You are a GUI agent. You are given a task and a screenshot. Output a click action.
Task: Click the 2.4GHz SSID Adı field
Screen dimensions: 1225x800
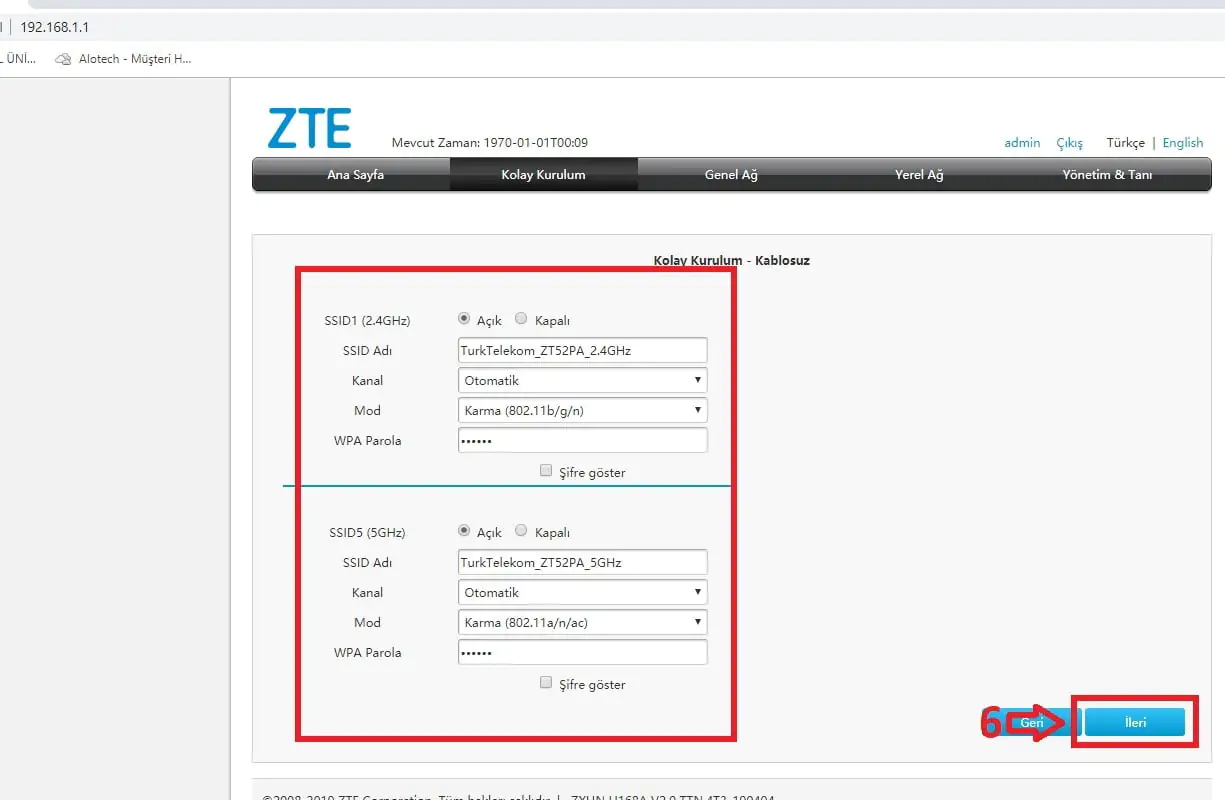(x=583, y=350)
